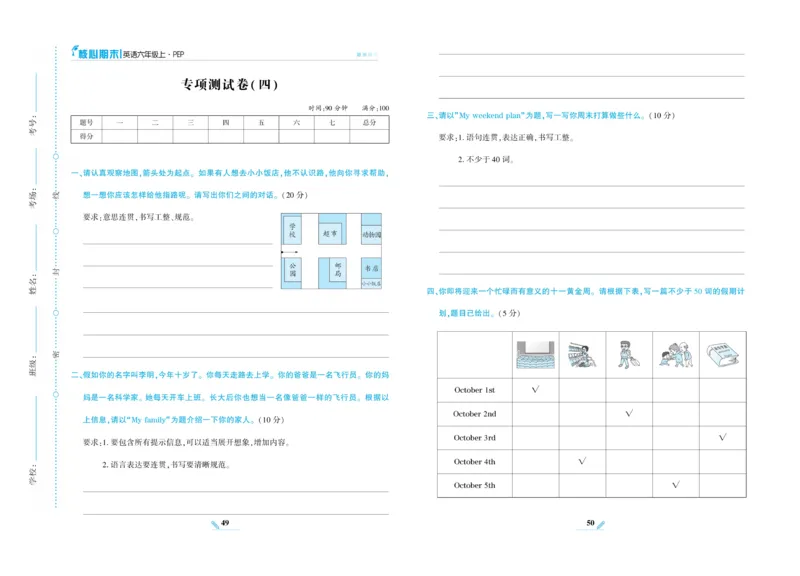
Task: Select the traveling-with-suitcase icon in the table
Action: [x=629, y=354]
